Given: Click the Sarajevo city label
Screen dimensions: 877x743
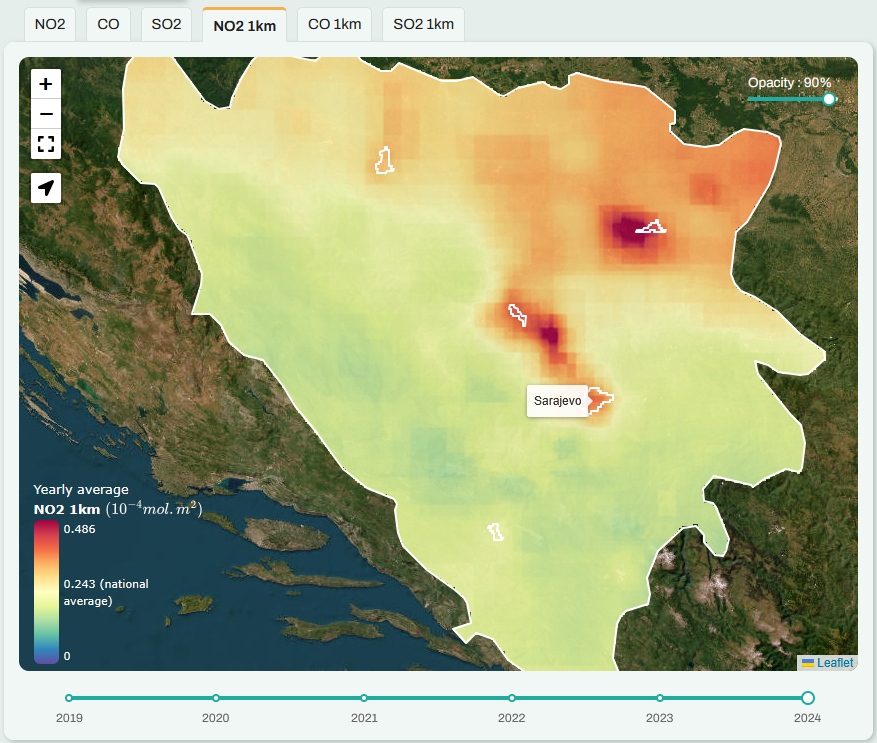Looking at the screenshot, I should 558,400.
